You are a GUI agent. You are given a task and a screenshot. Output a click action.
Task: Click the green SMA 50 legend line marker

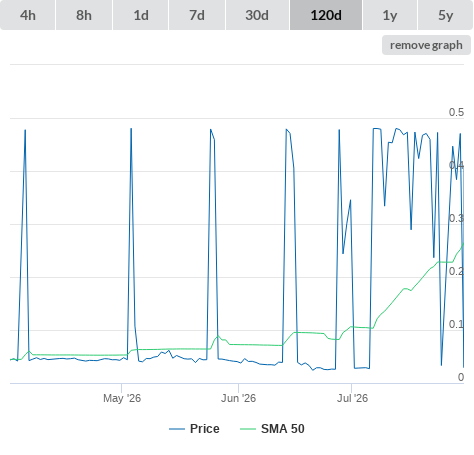coord(248,429)
